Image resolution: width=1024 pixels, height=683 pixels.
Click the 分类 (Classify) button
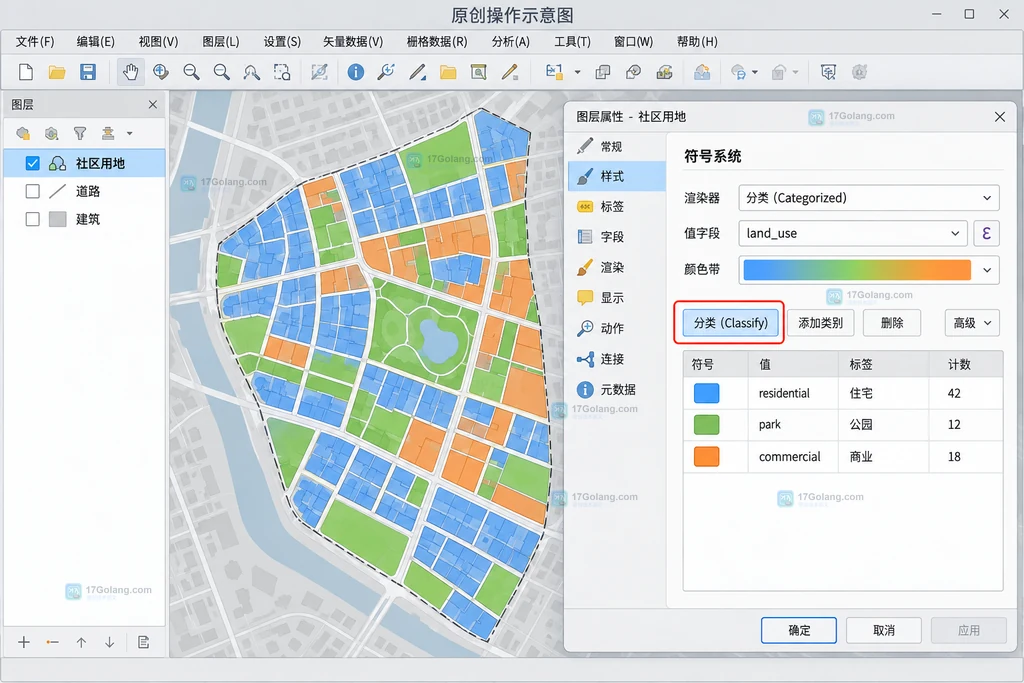tap(730, 323)
